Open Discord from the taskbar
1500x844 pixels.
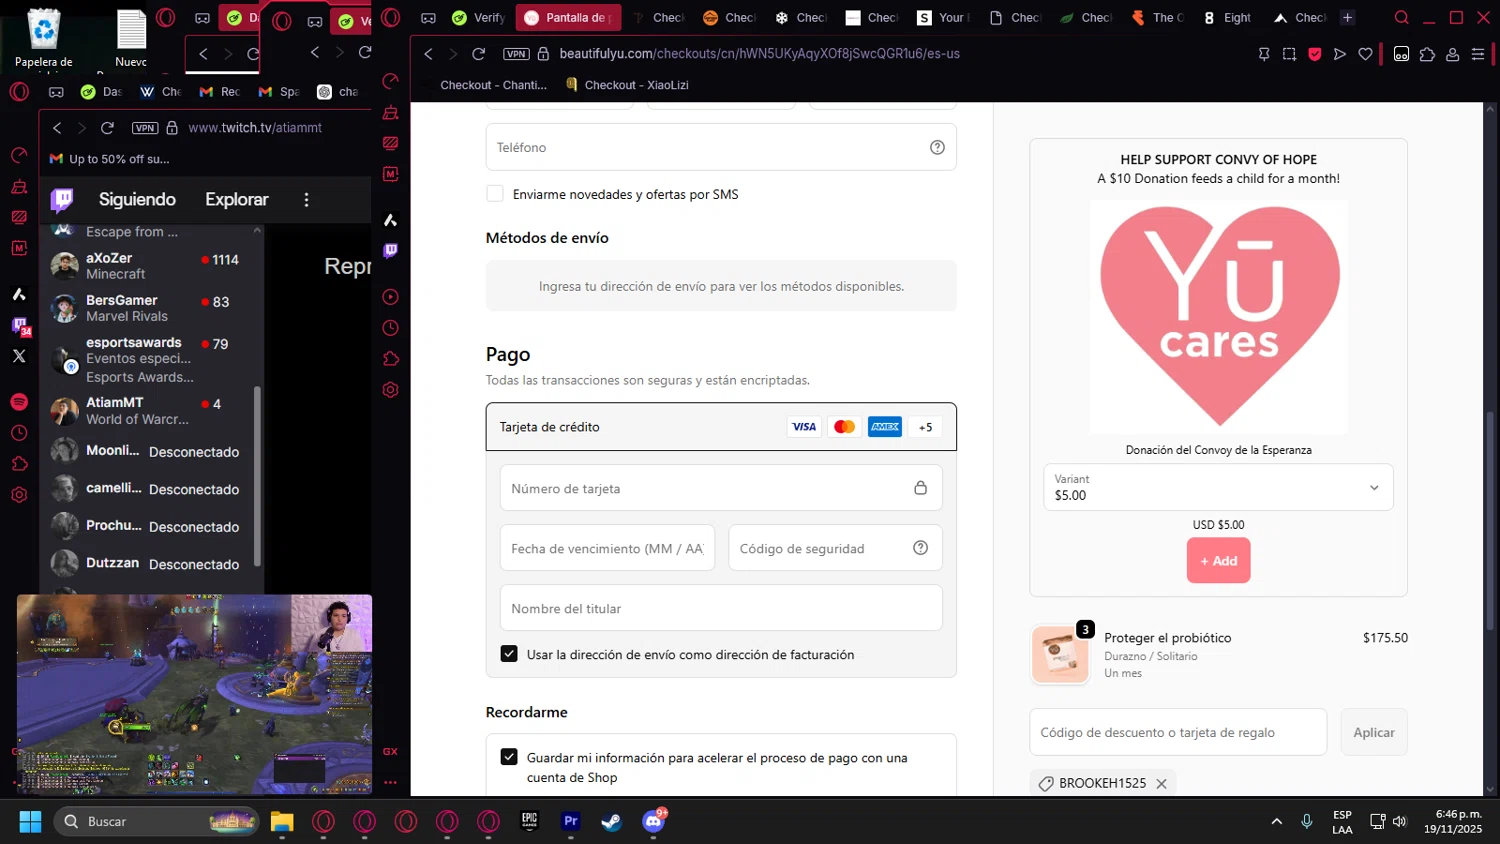(653, 822)
